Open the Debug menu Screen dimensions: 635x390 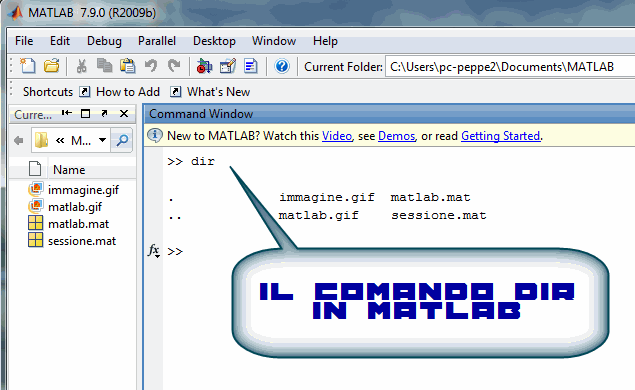104,41
